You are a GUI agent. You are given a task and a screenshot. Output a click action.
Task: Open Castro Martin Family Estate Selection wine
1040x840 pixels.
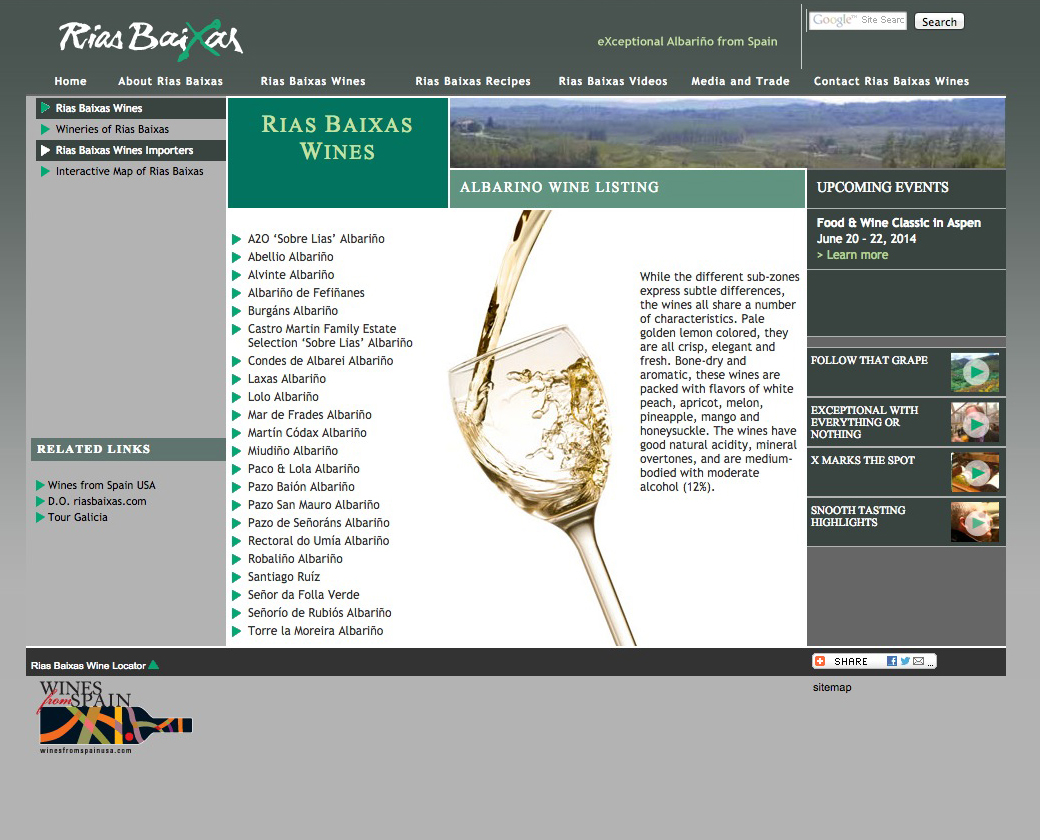(x=330, y=336)
